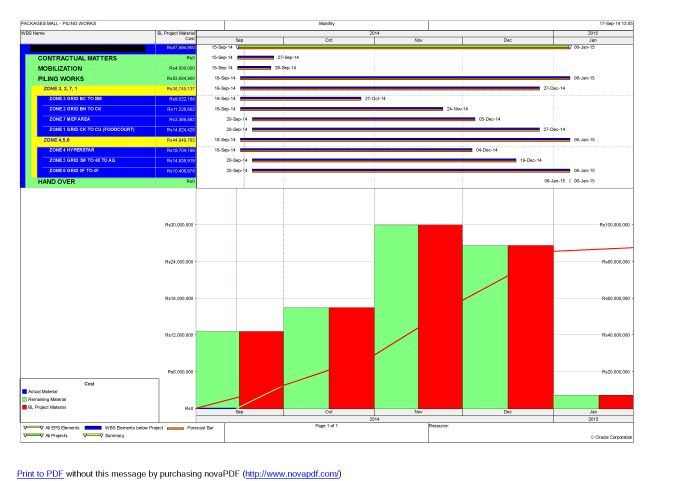This screenshot has height=481, width=680.
Task: Click the ZONE 7 MEP AREA Gantt bar
Action: coord(363,119)
